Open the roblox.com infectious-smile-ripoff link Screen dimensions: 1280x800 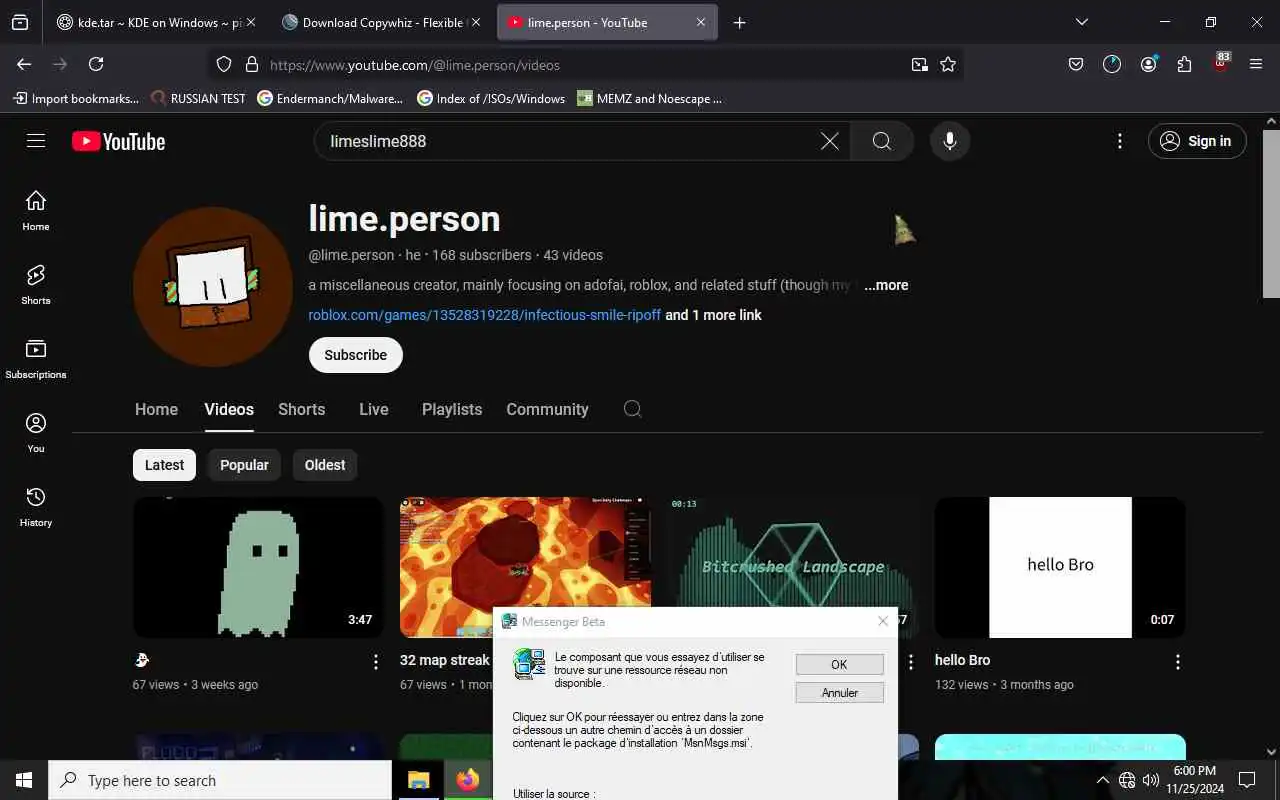click(485, 315)
